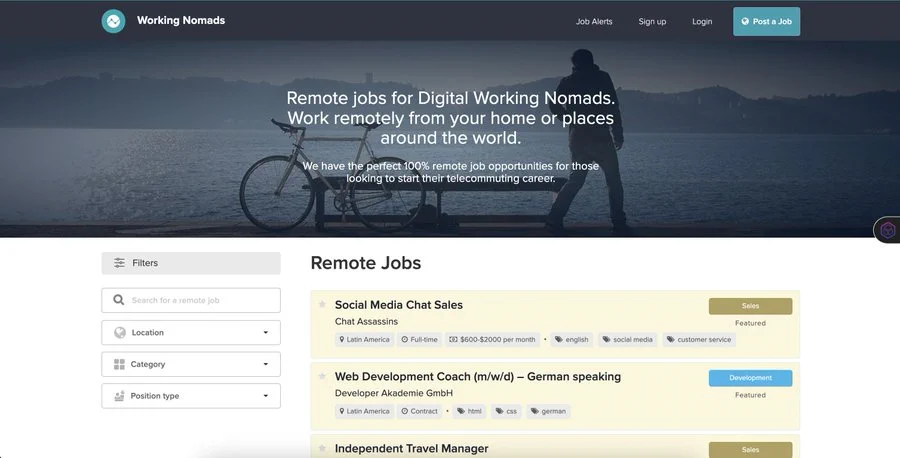The width and height of the screenshot is (900, 458).
Task: Open Job Alerts in the navigation
Action: pyautogui.click(x=594, y=21)
